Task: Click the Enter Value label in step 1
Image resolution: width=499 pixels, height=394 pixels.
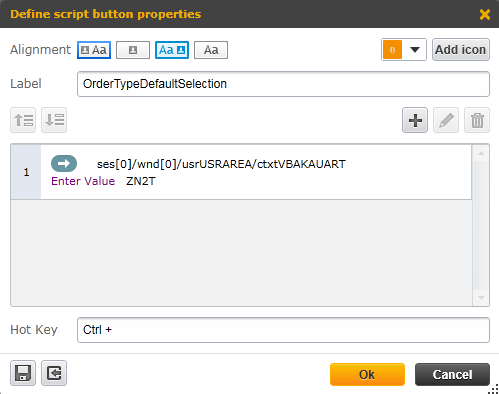Action: (x=83, y=181)
